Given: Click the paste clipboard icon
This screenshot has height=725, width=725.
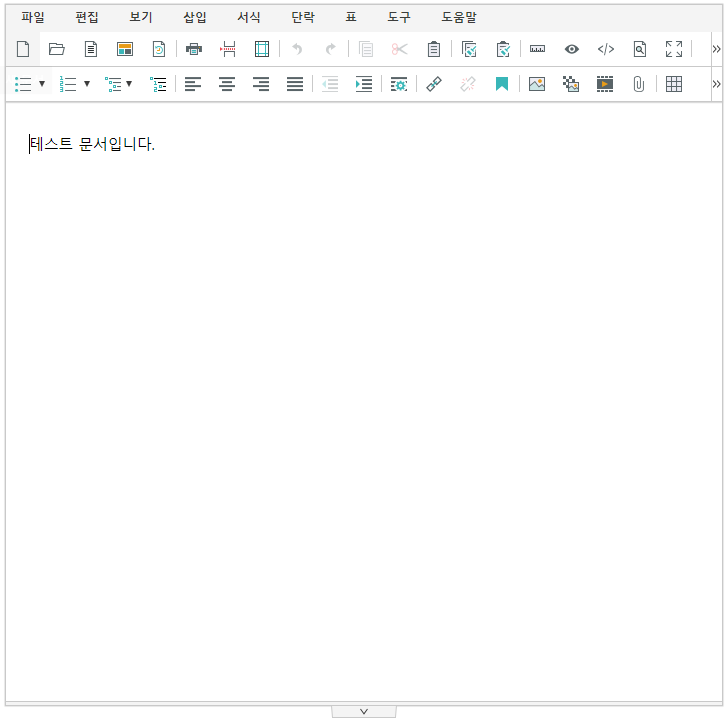Looking at the screenshot, I should pyautogui.click(x=433, y=49).
